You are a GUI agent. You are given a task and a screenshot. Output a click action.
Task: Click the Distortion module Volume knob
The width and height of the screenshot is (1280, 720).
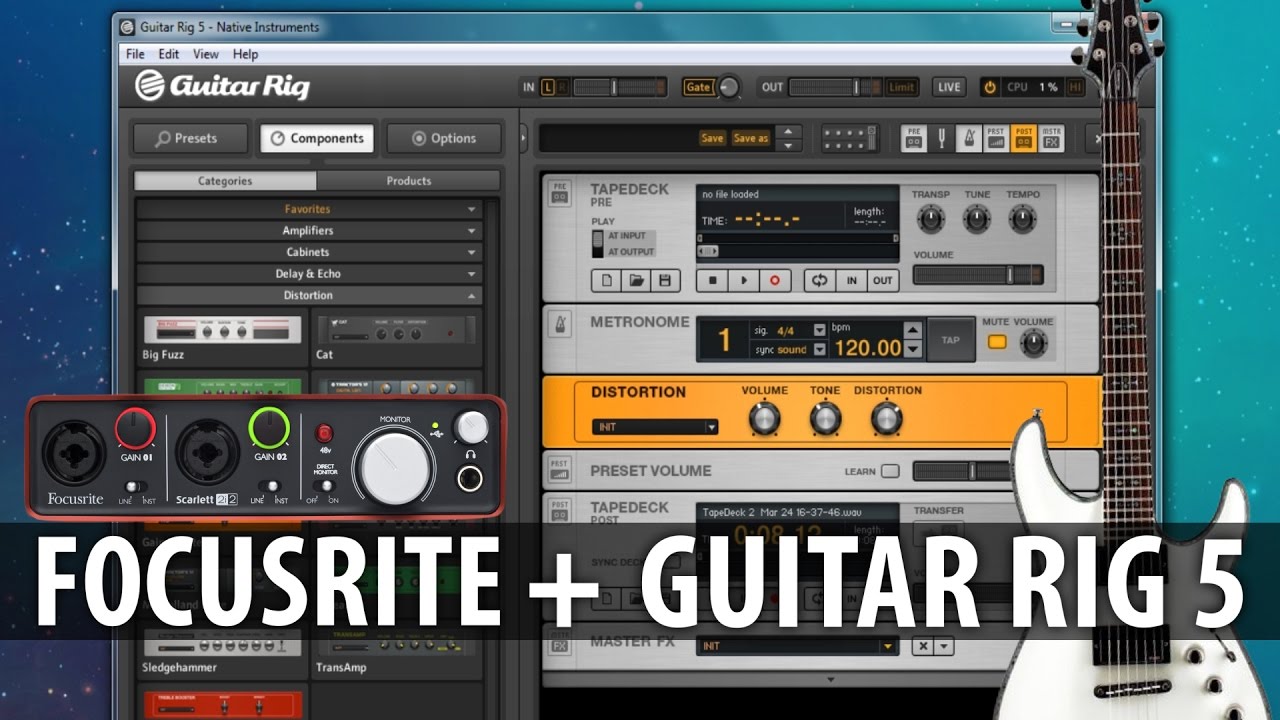coord(765,417)
